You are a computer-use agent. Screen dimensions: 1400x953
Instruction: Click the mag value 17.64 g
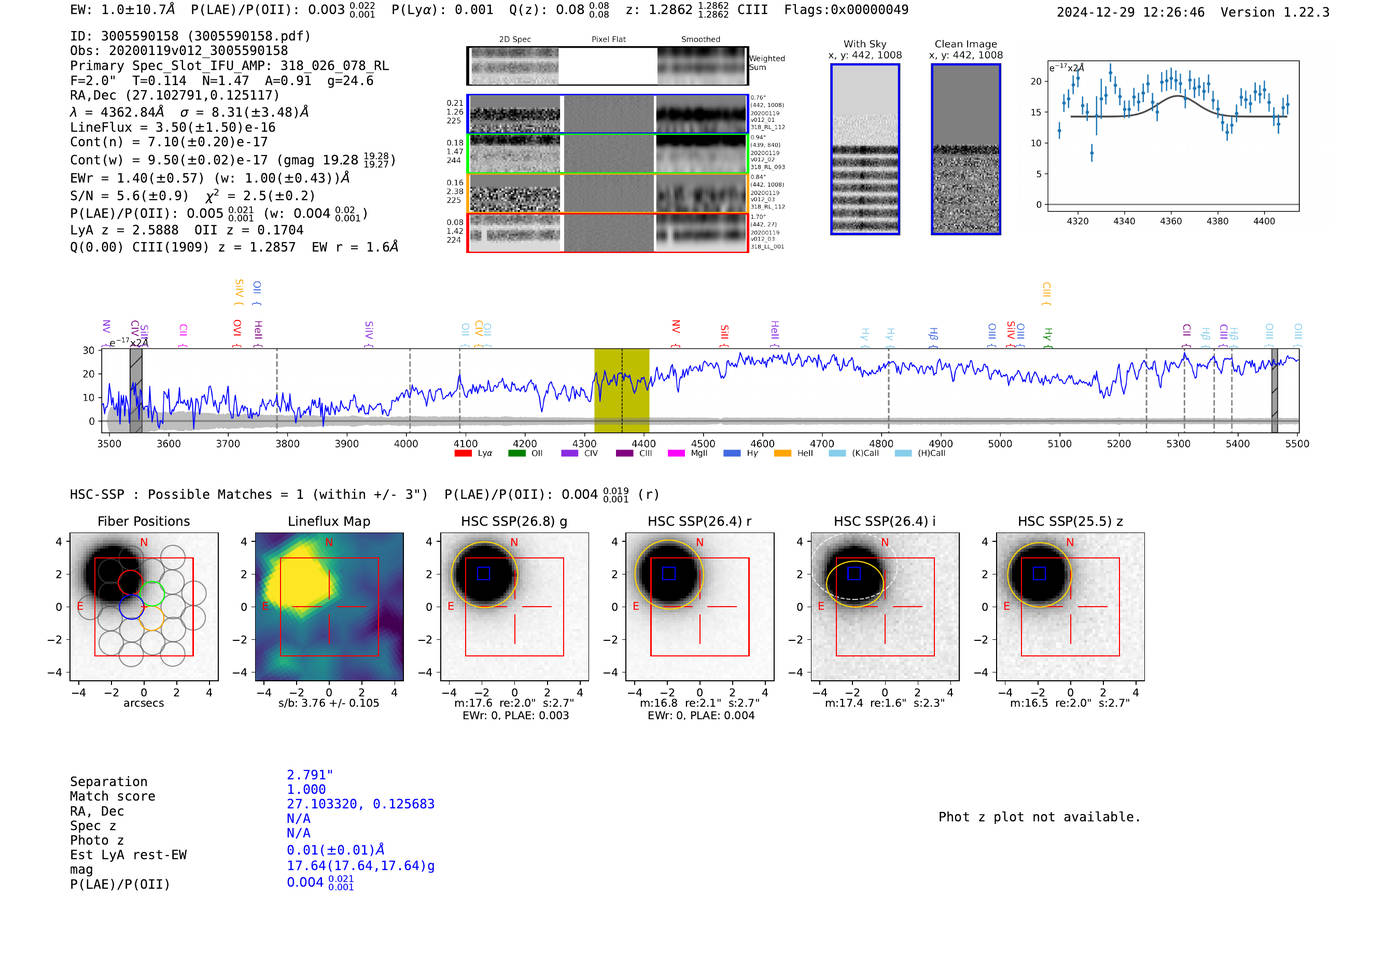pos(361,866)
